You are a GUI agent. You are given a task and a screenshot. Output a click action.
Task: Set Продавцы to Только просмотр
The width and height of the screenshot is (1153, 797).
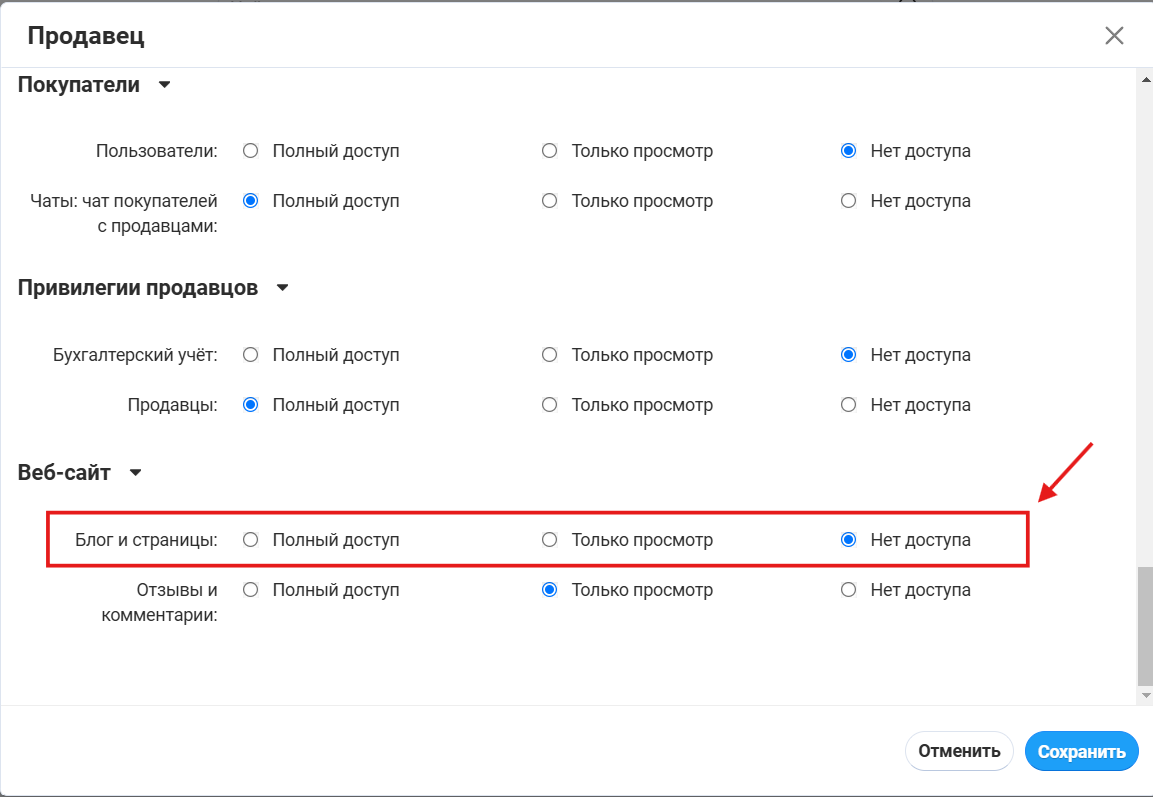[549, 405]
